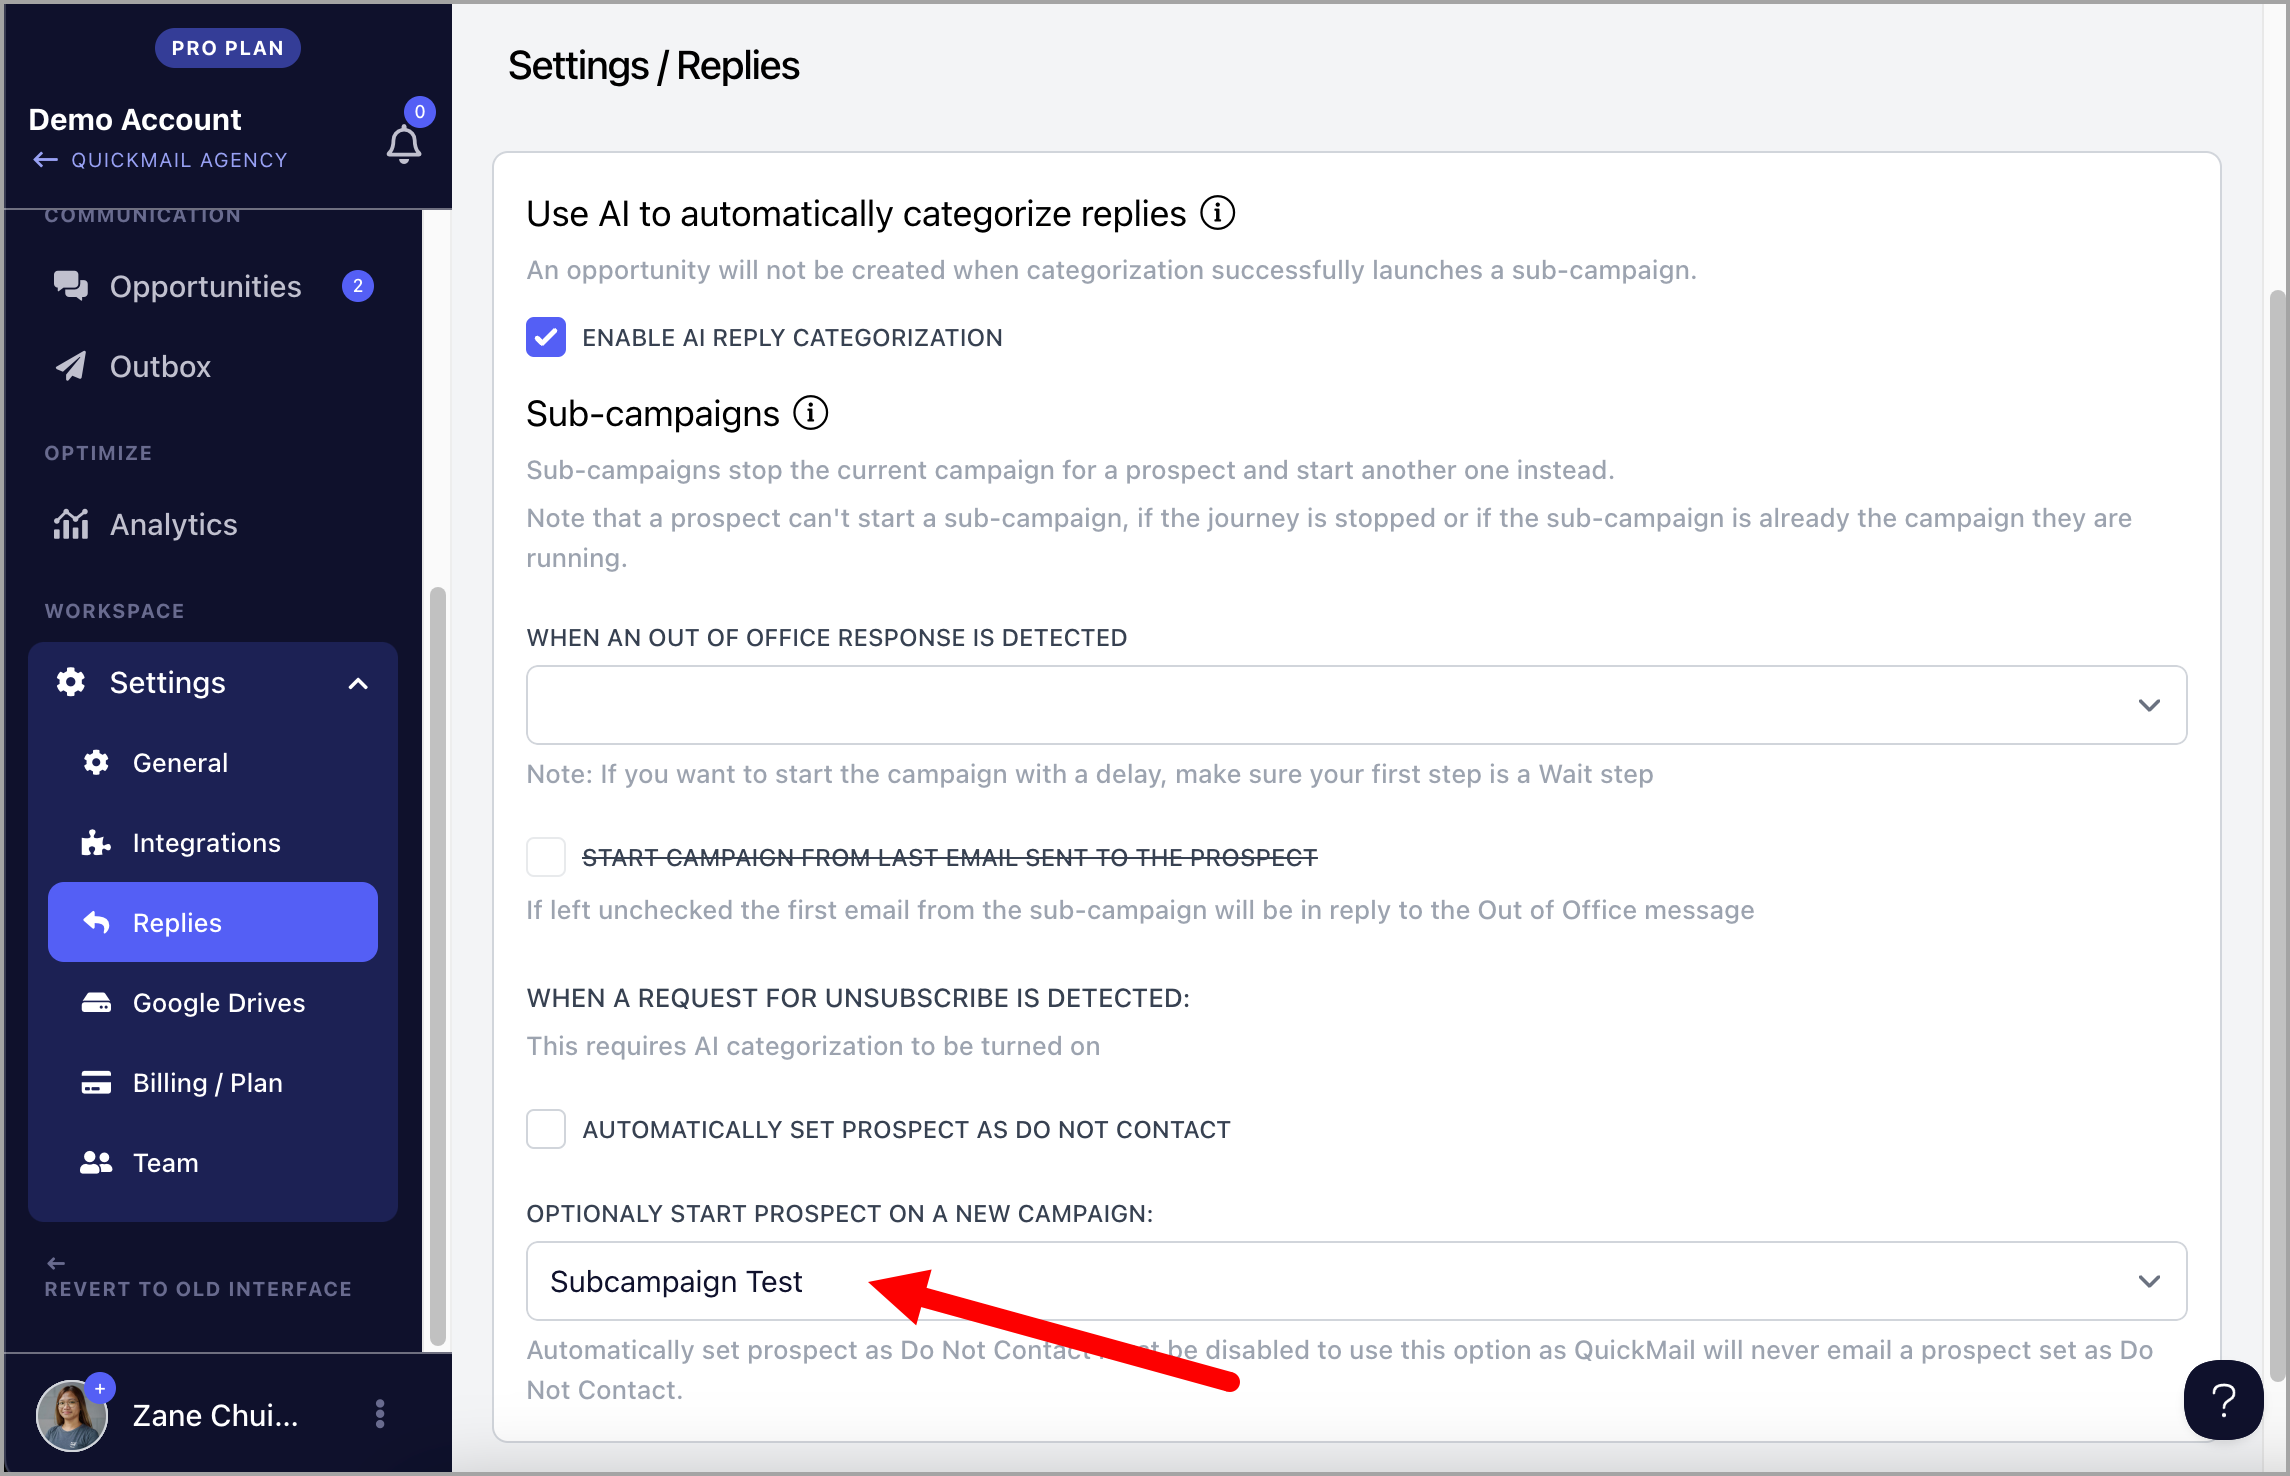2290x1476 pixels.
Task: Select Replies settings item
Action: (x=213, y=922)
